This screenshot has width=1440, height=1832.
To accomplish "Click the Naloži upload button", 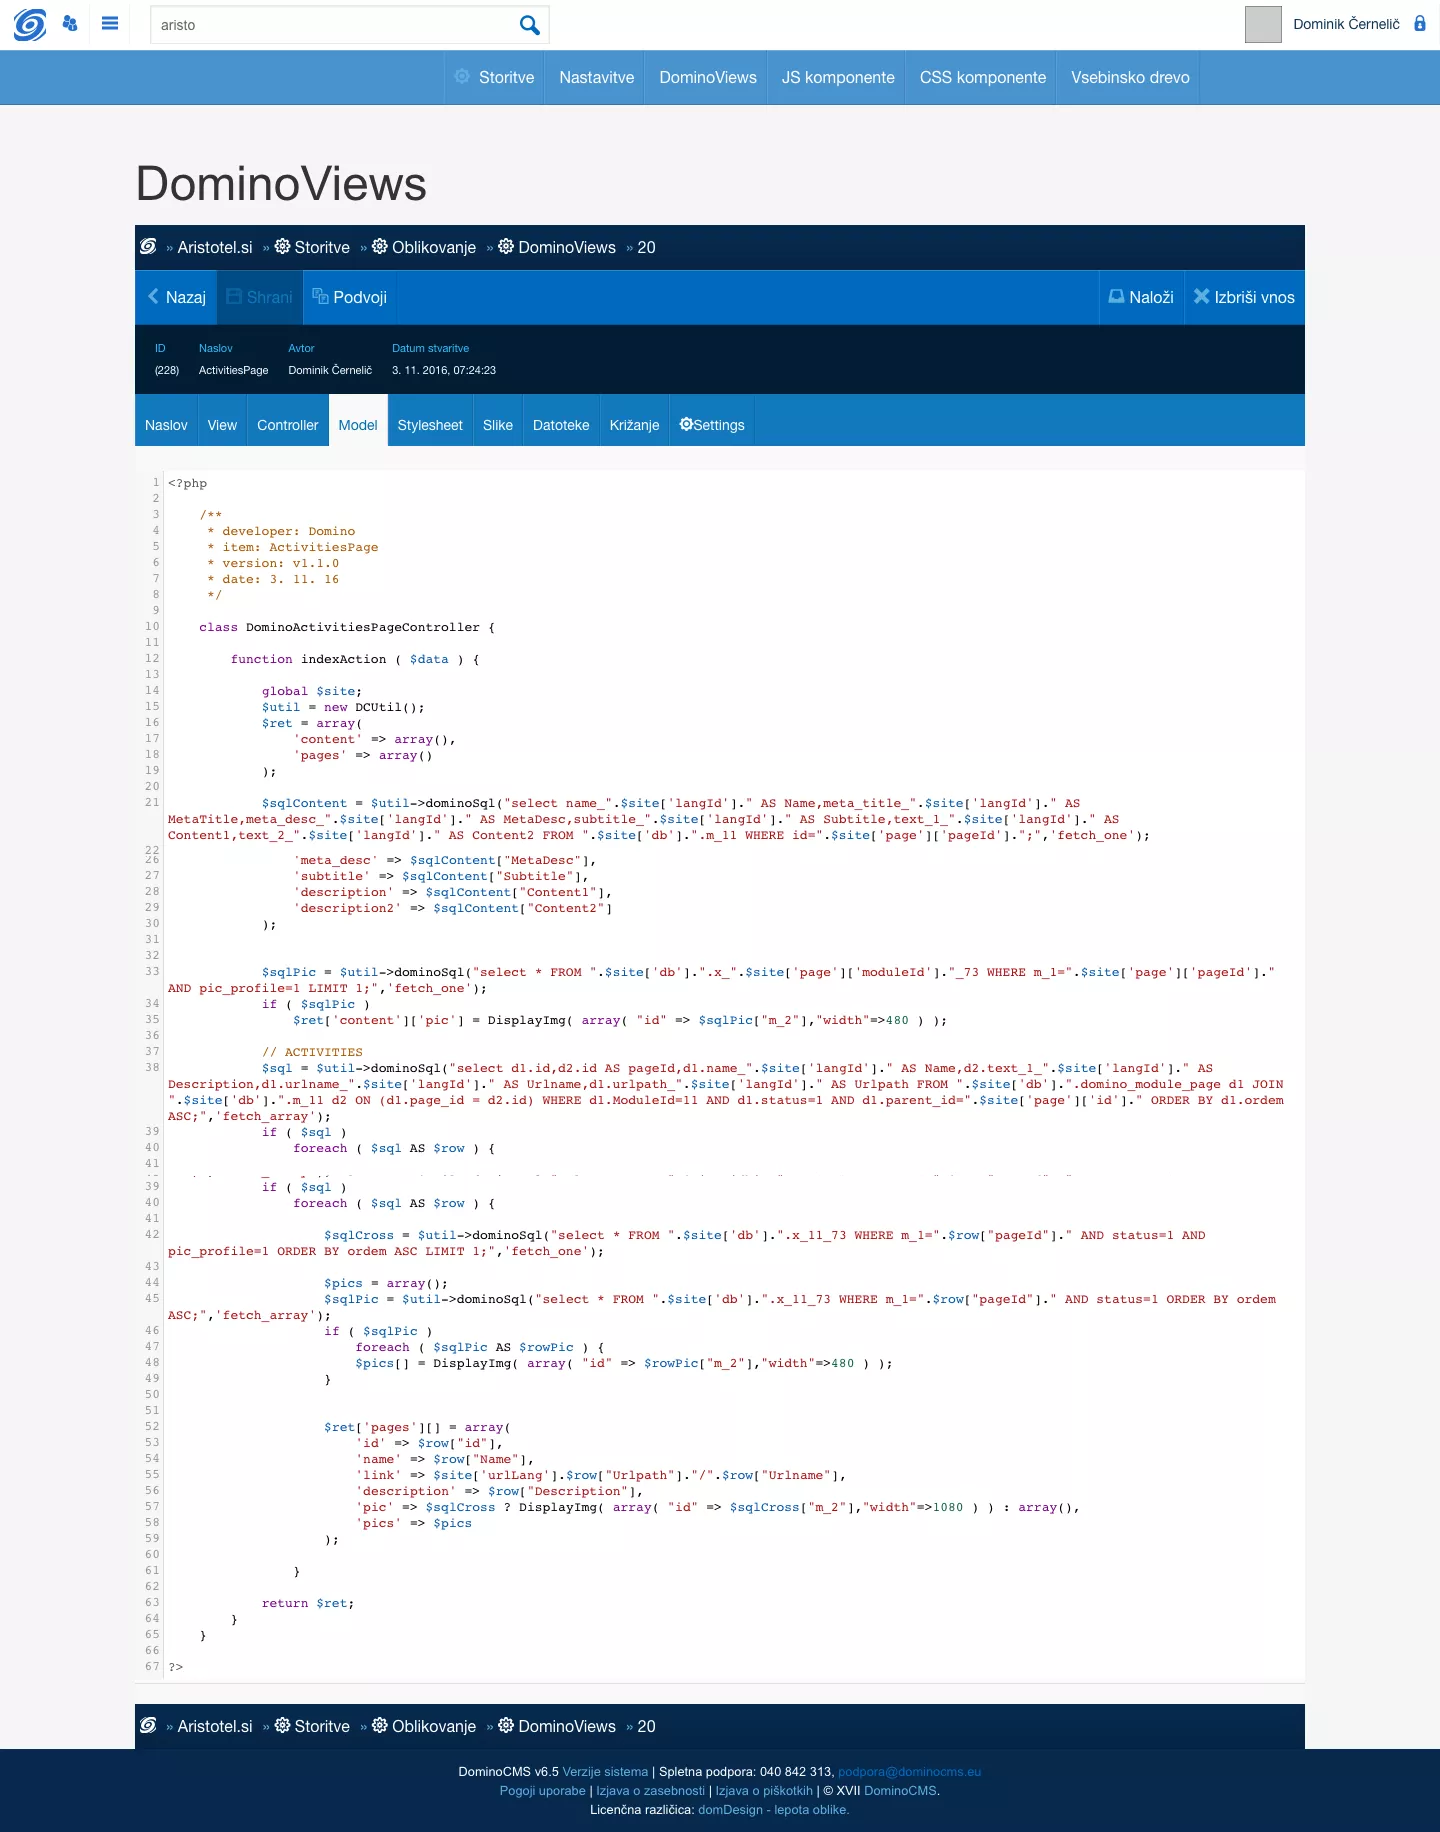I will point(1141,297).
